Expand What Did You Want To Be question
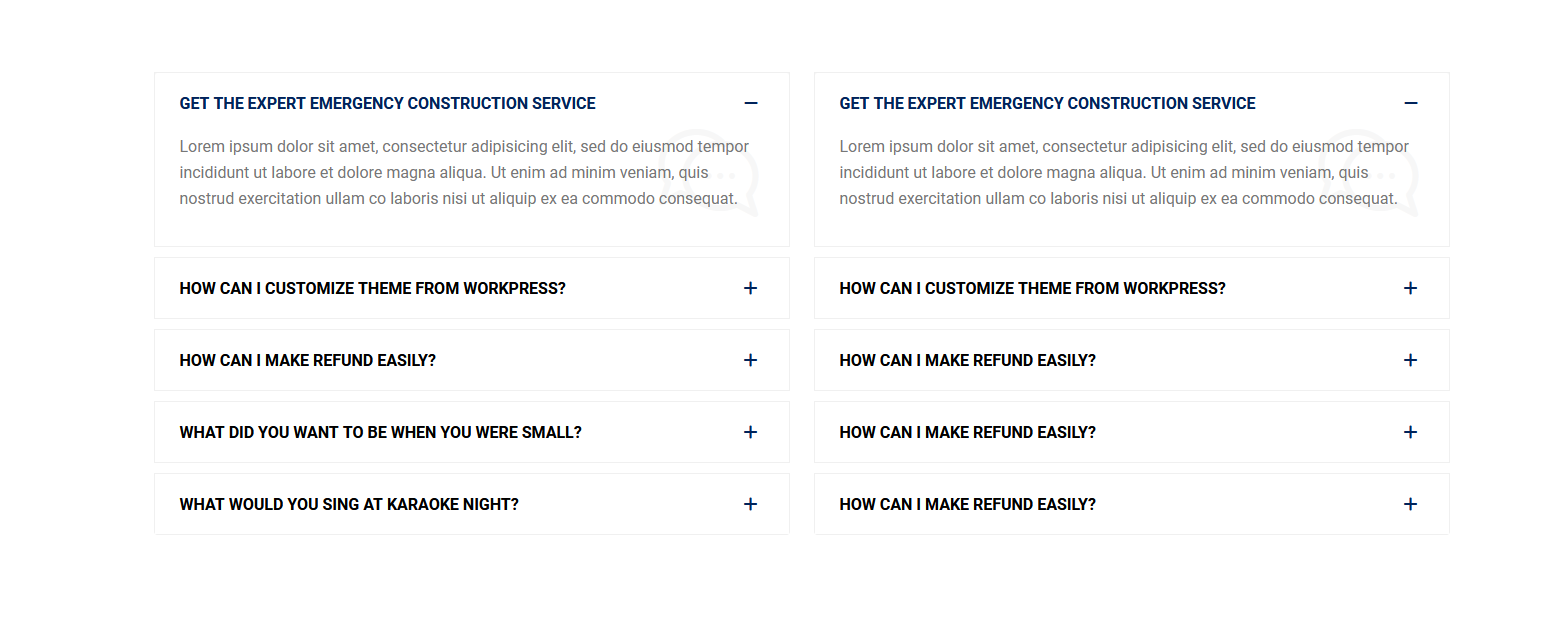 (x=380, y=432)
